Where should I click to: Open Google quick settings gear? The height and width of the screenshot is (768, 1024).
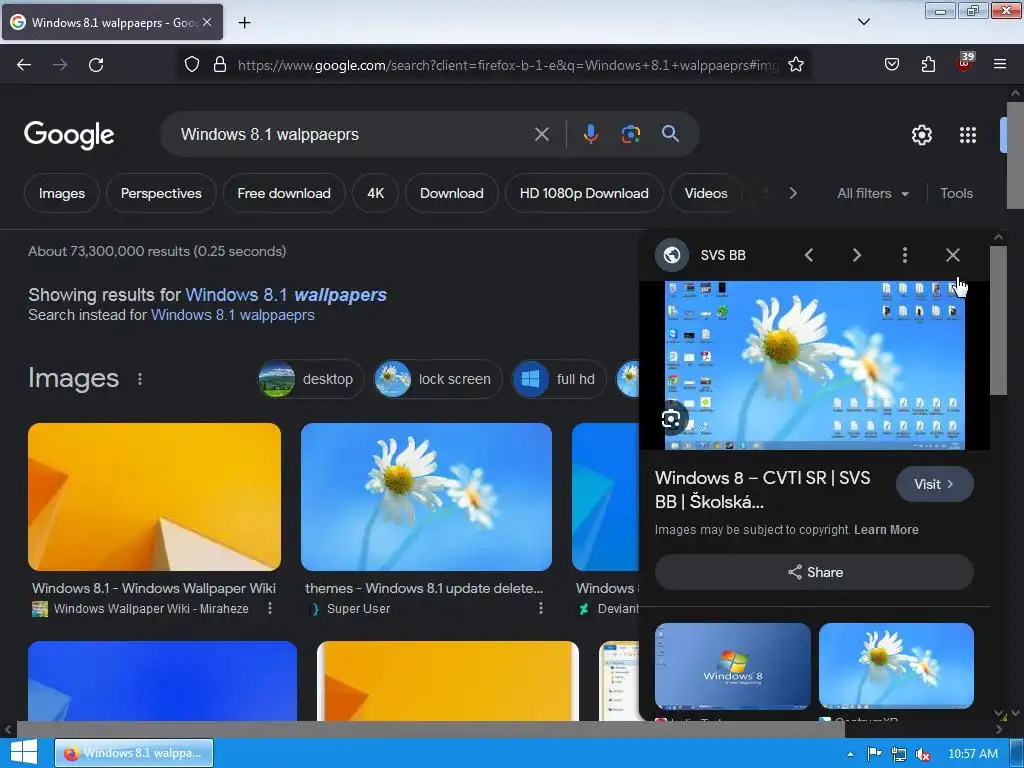point(921,135)
